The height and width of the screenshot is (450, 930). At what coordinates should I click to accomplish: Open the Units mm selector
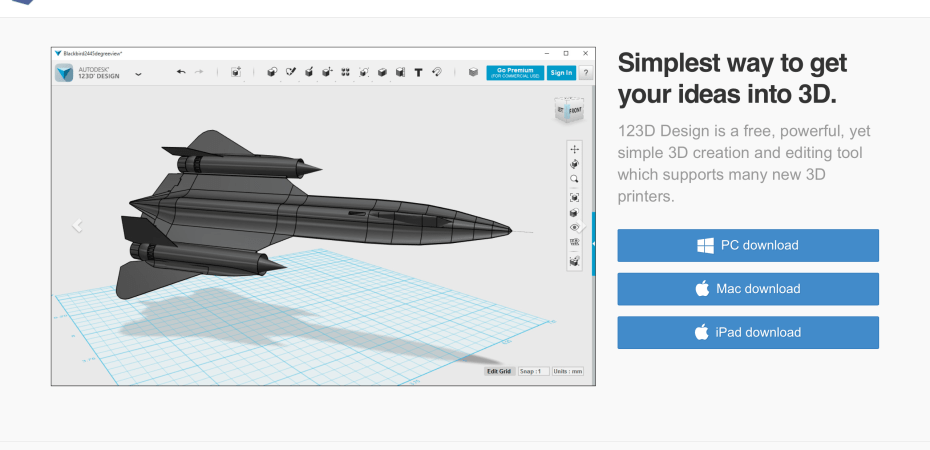[568, 371]
